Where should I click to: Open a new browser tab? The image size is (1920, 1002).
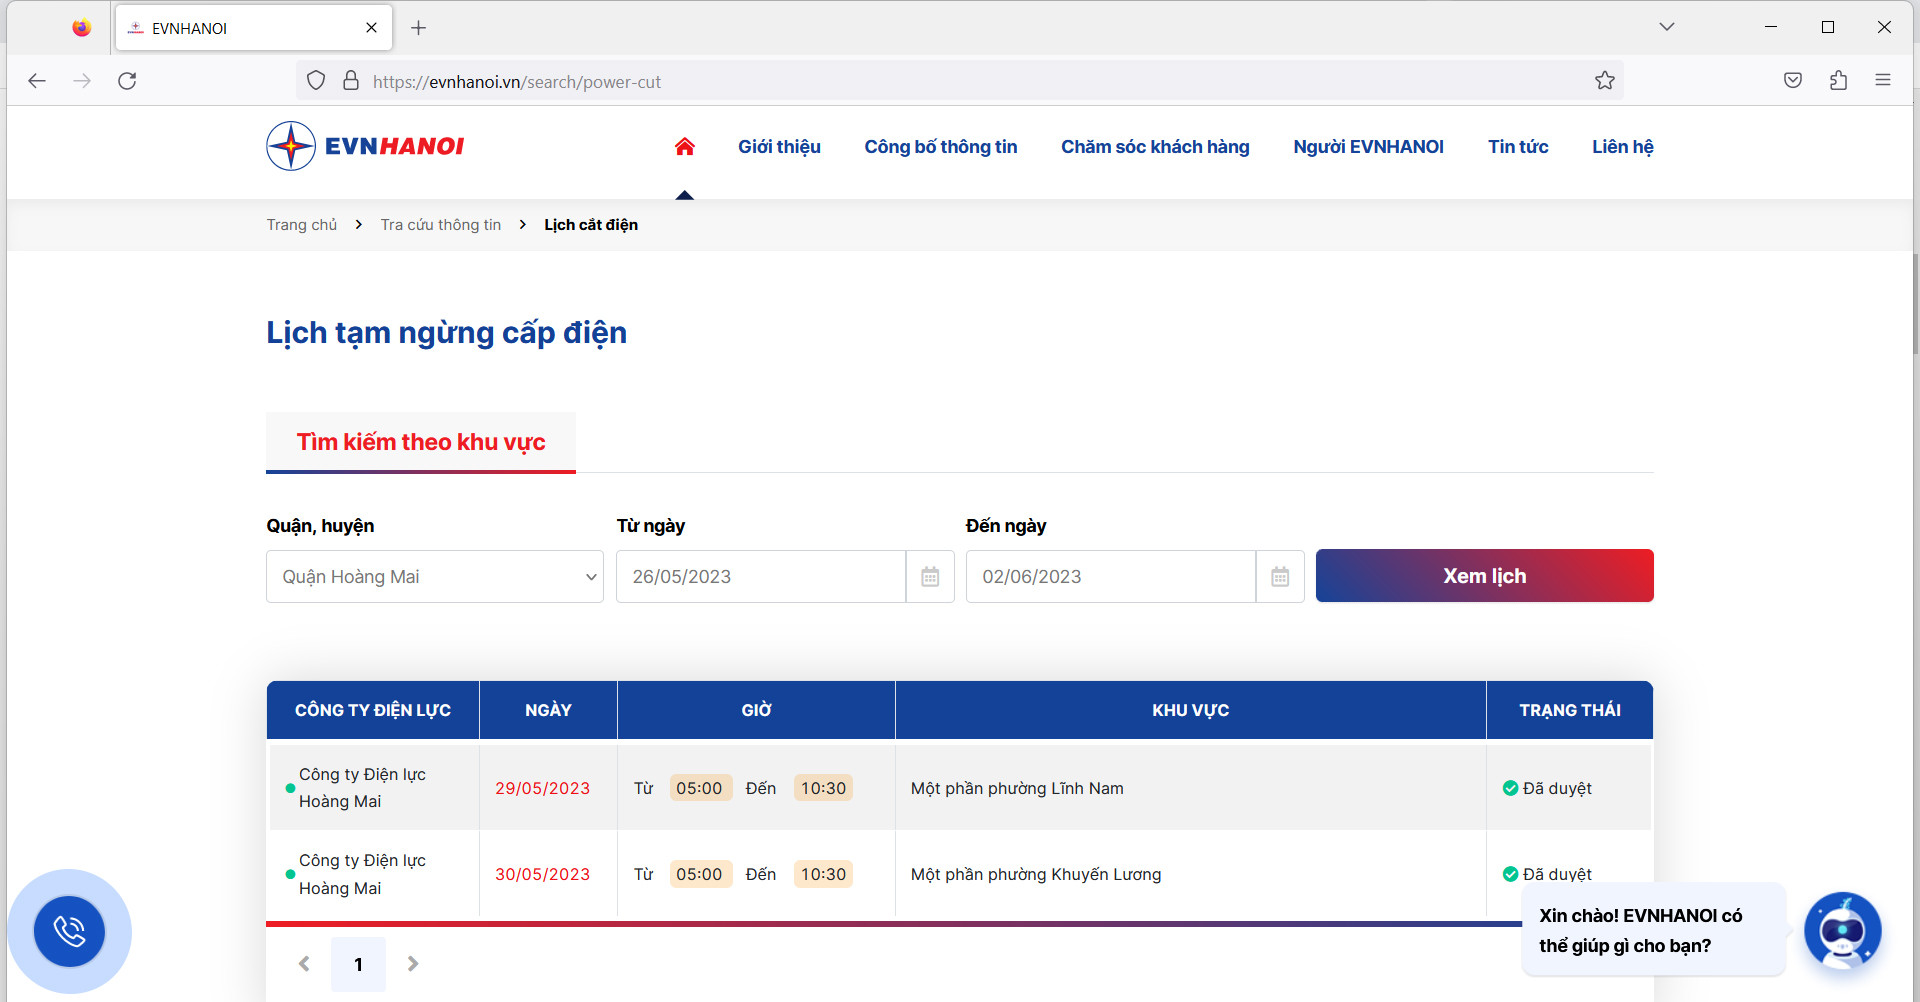[419, 28]
